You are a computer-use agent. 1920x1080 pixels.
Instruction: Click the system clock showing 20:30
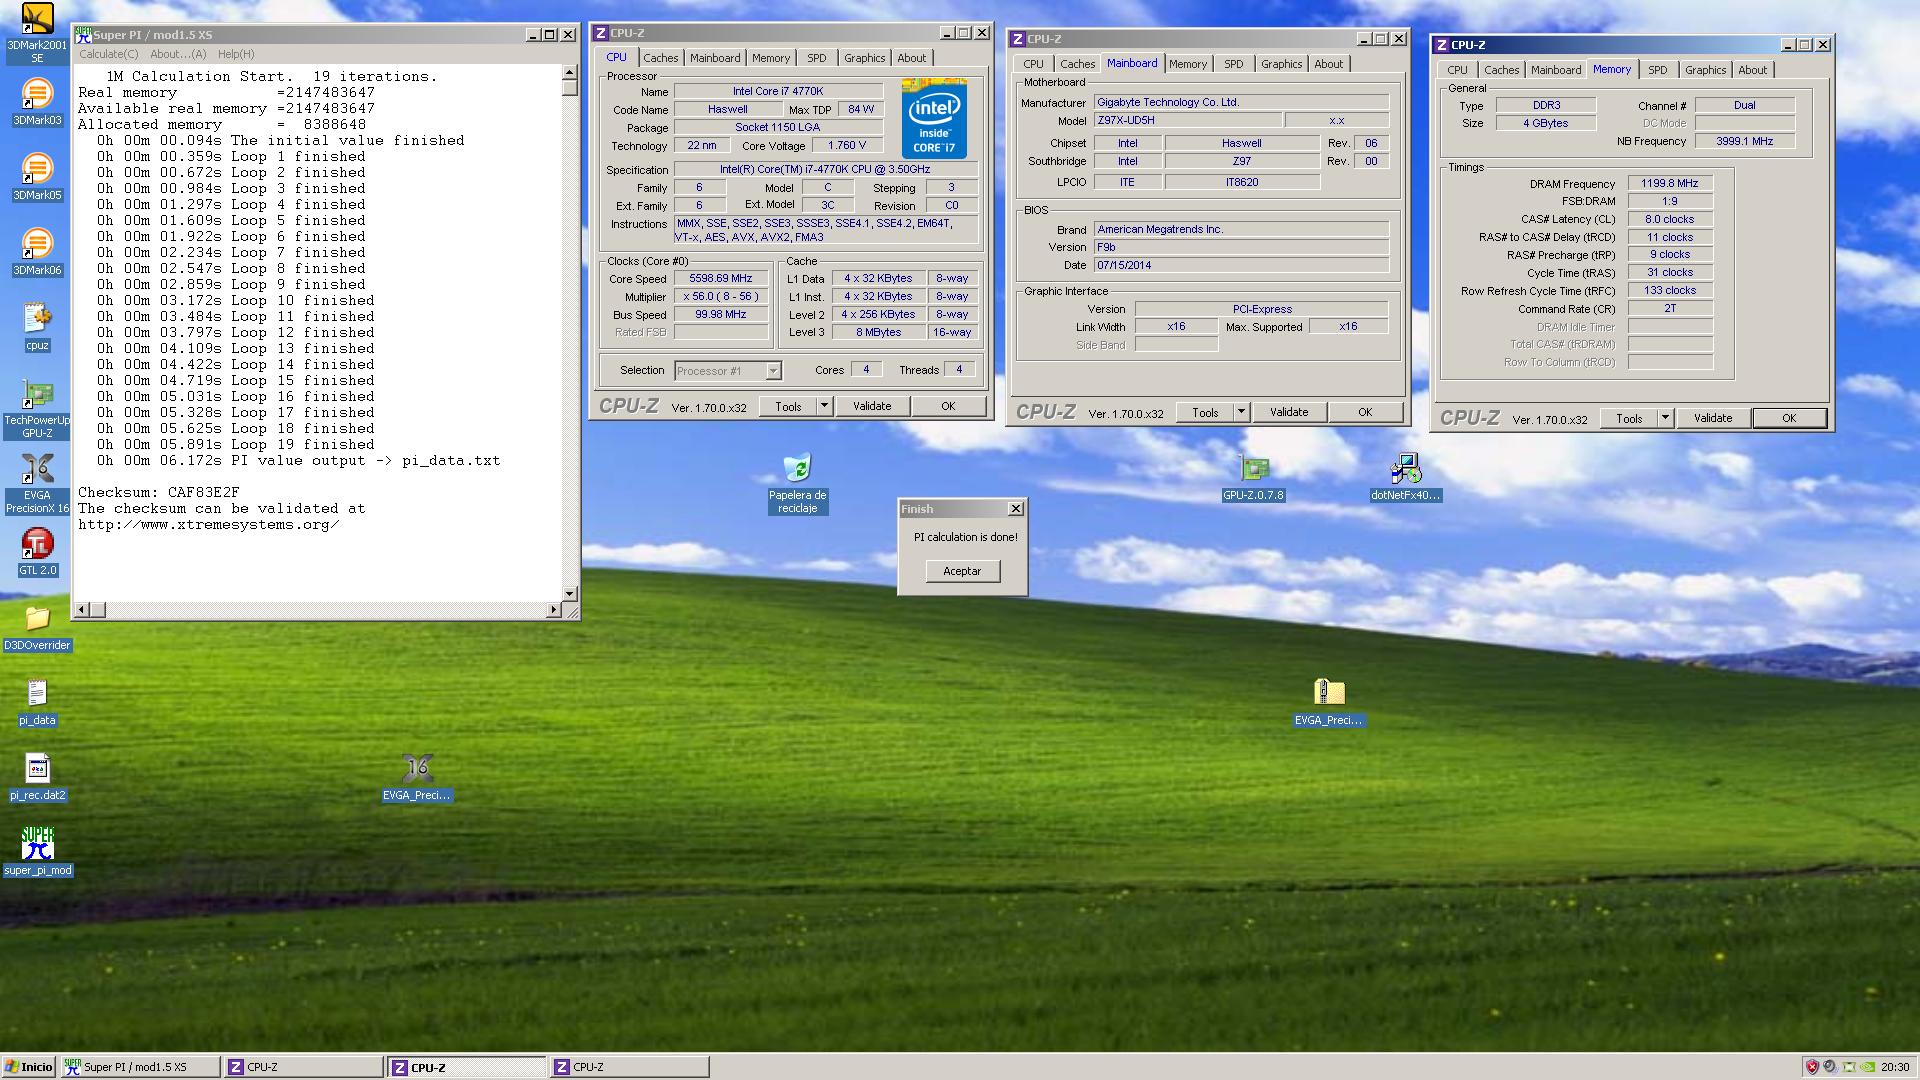(x=1894, y=1067)
